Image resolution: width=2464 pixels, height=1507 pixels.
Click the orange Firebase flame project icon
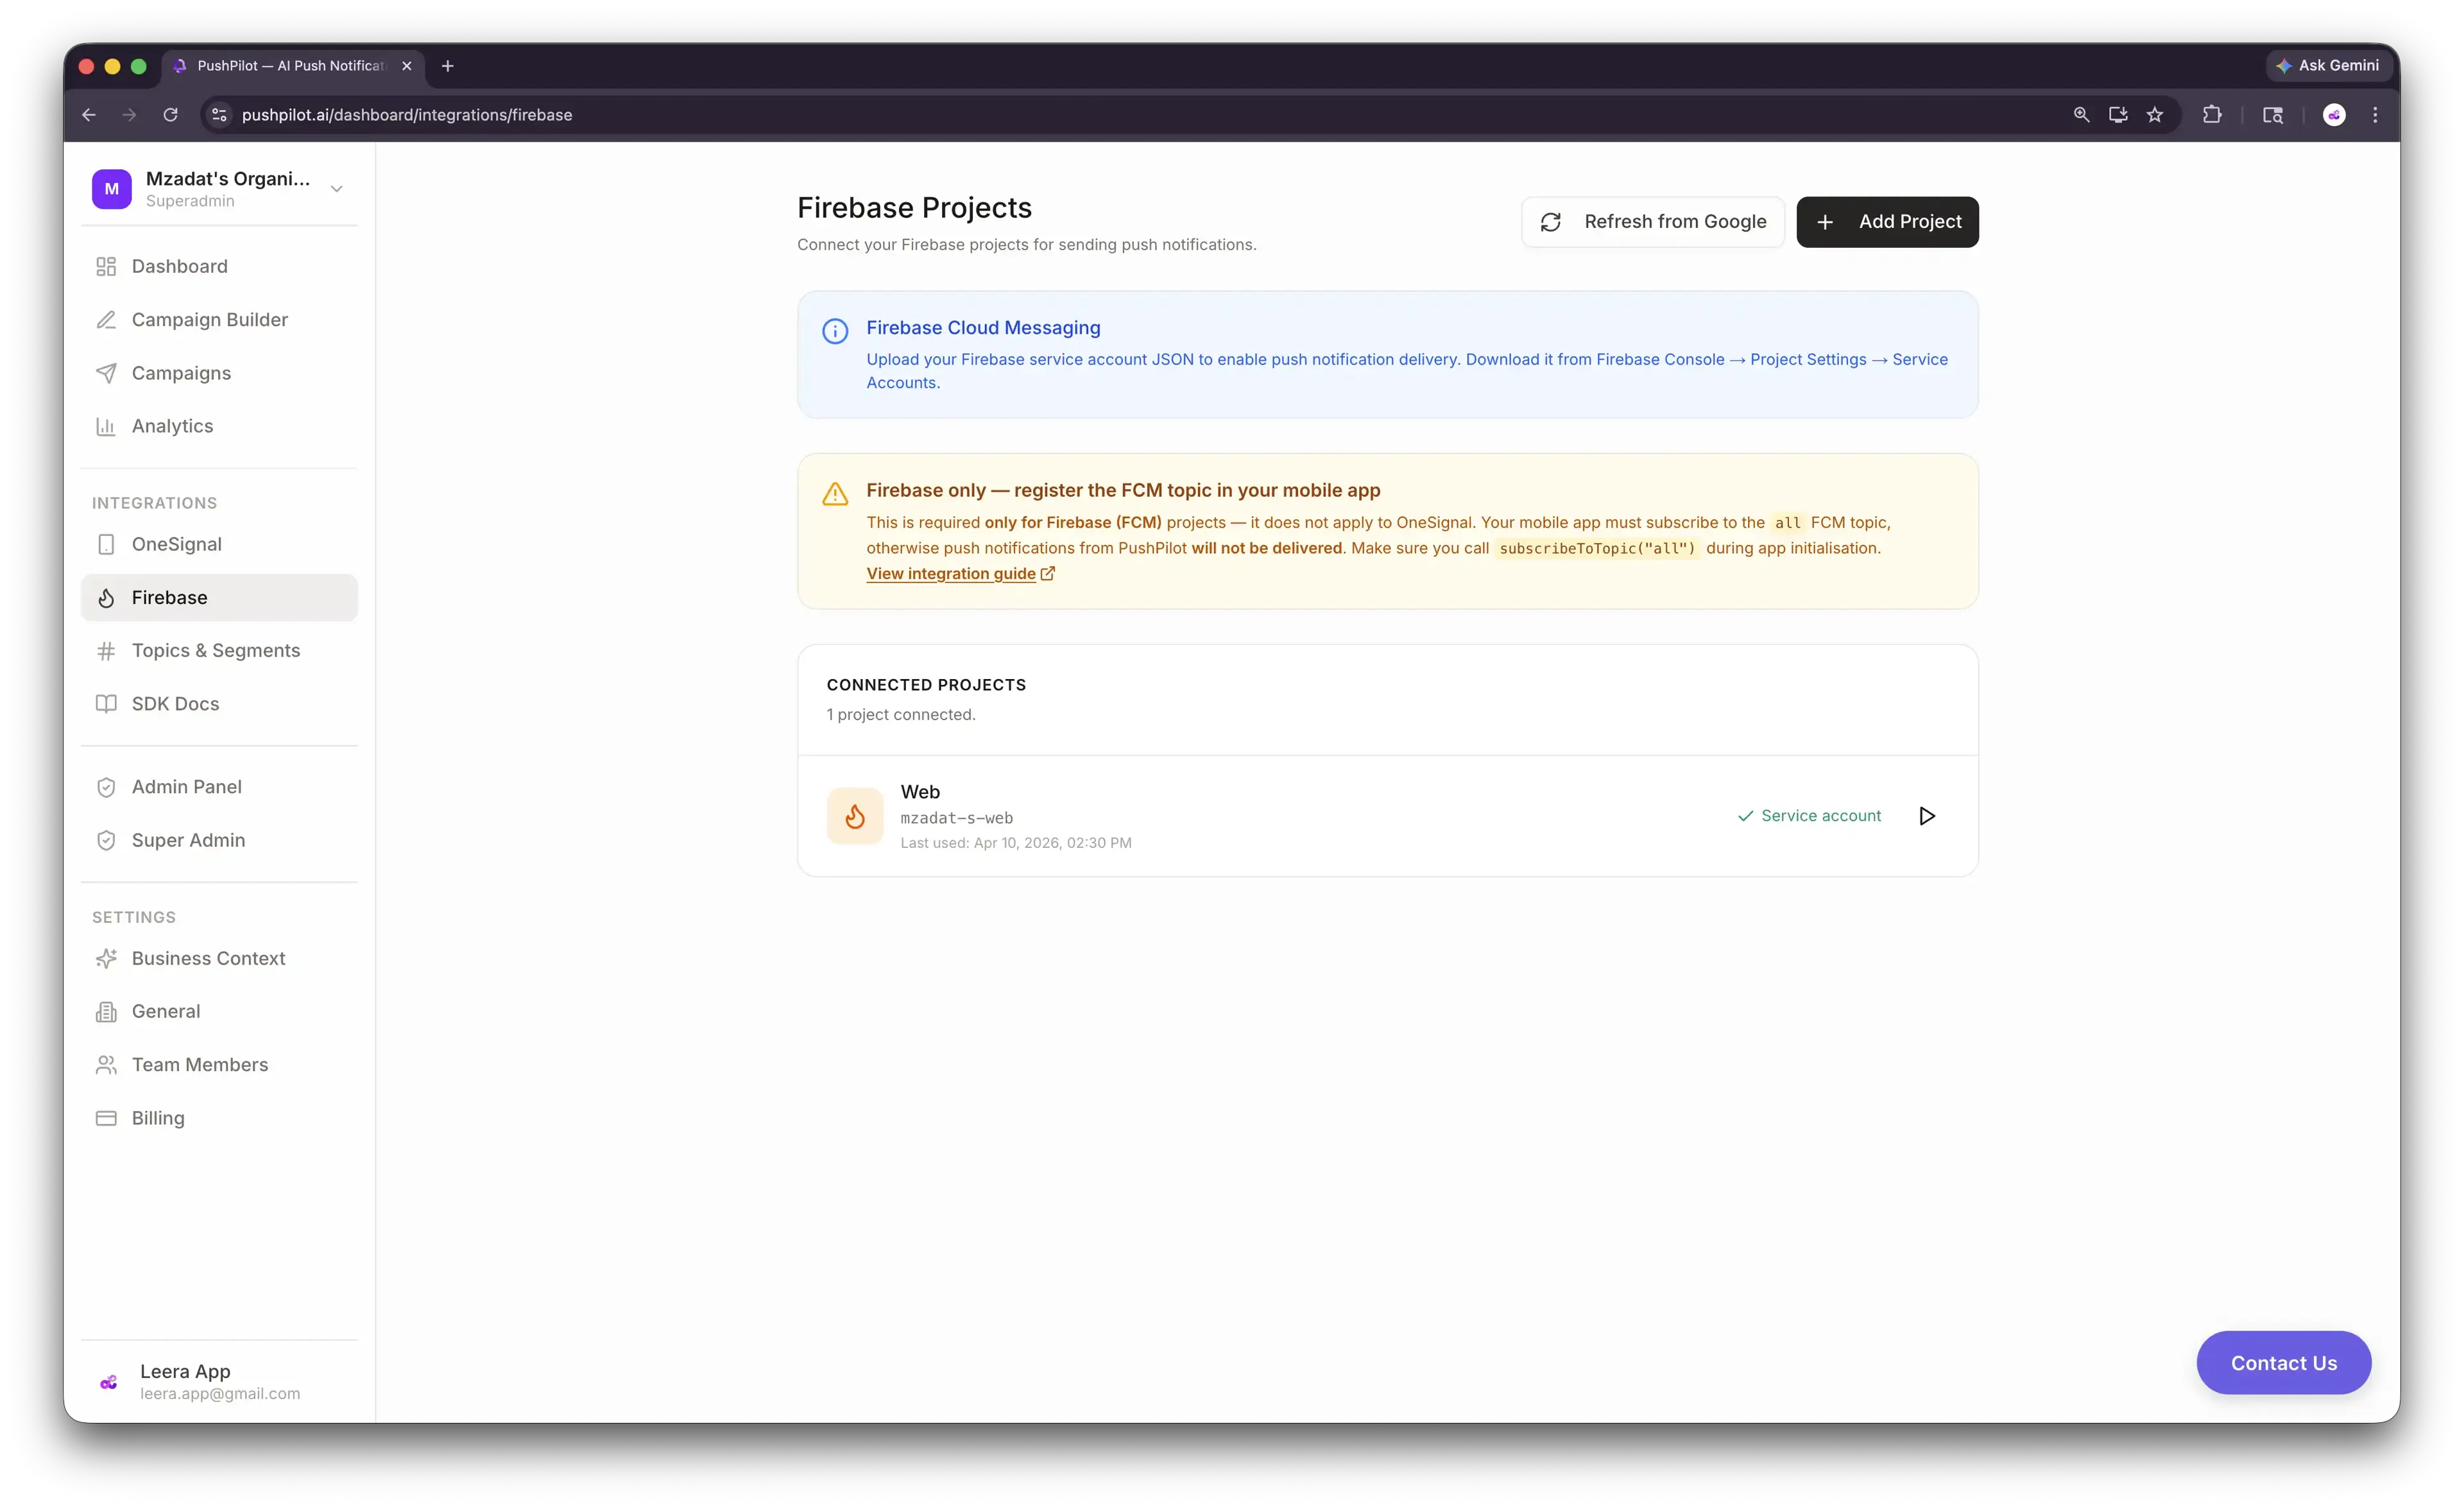[x=855, y=816]
